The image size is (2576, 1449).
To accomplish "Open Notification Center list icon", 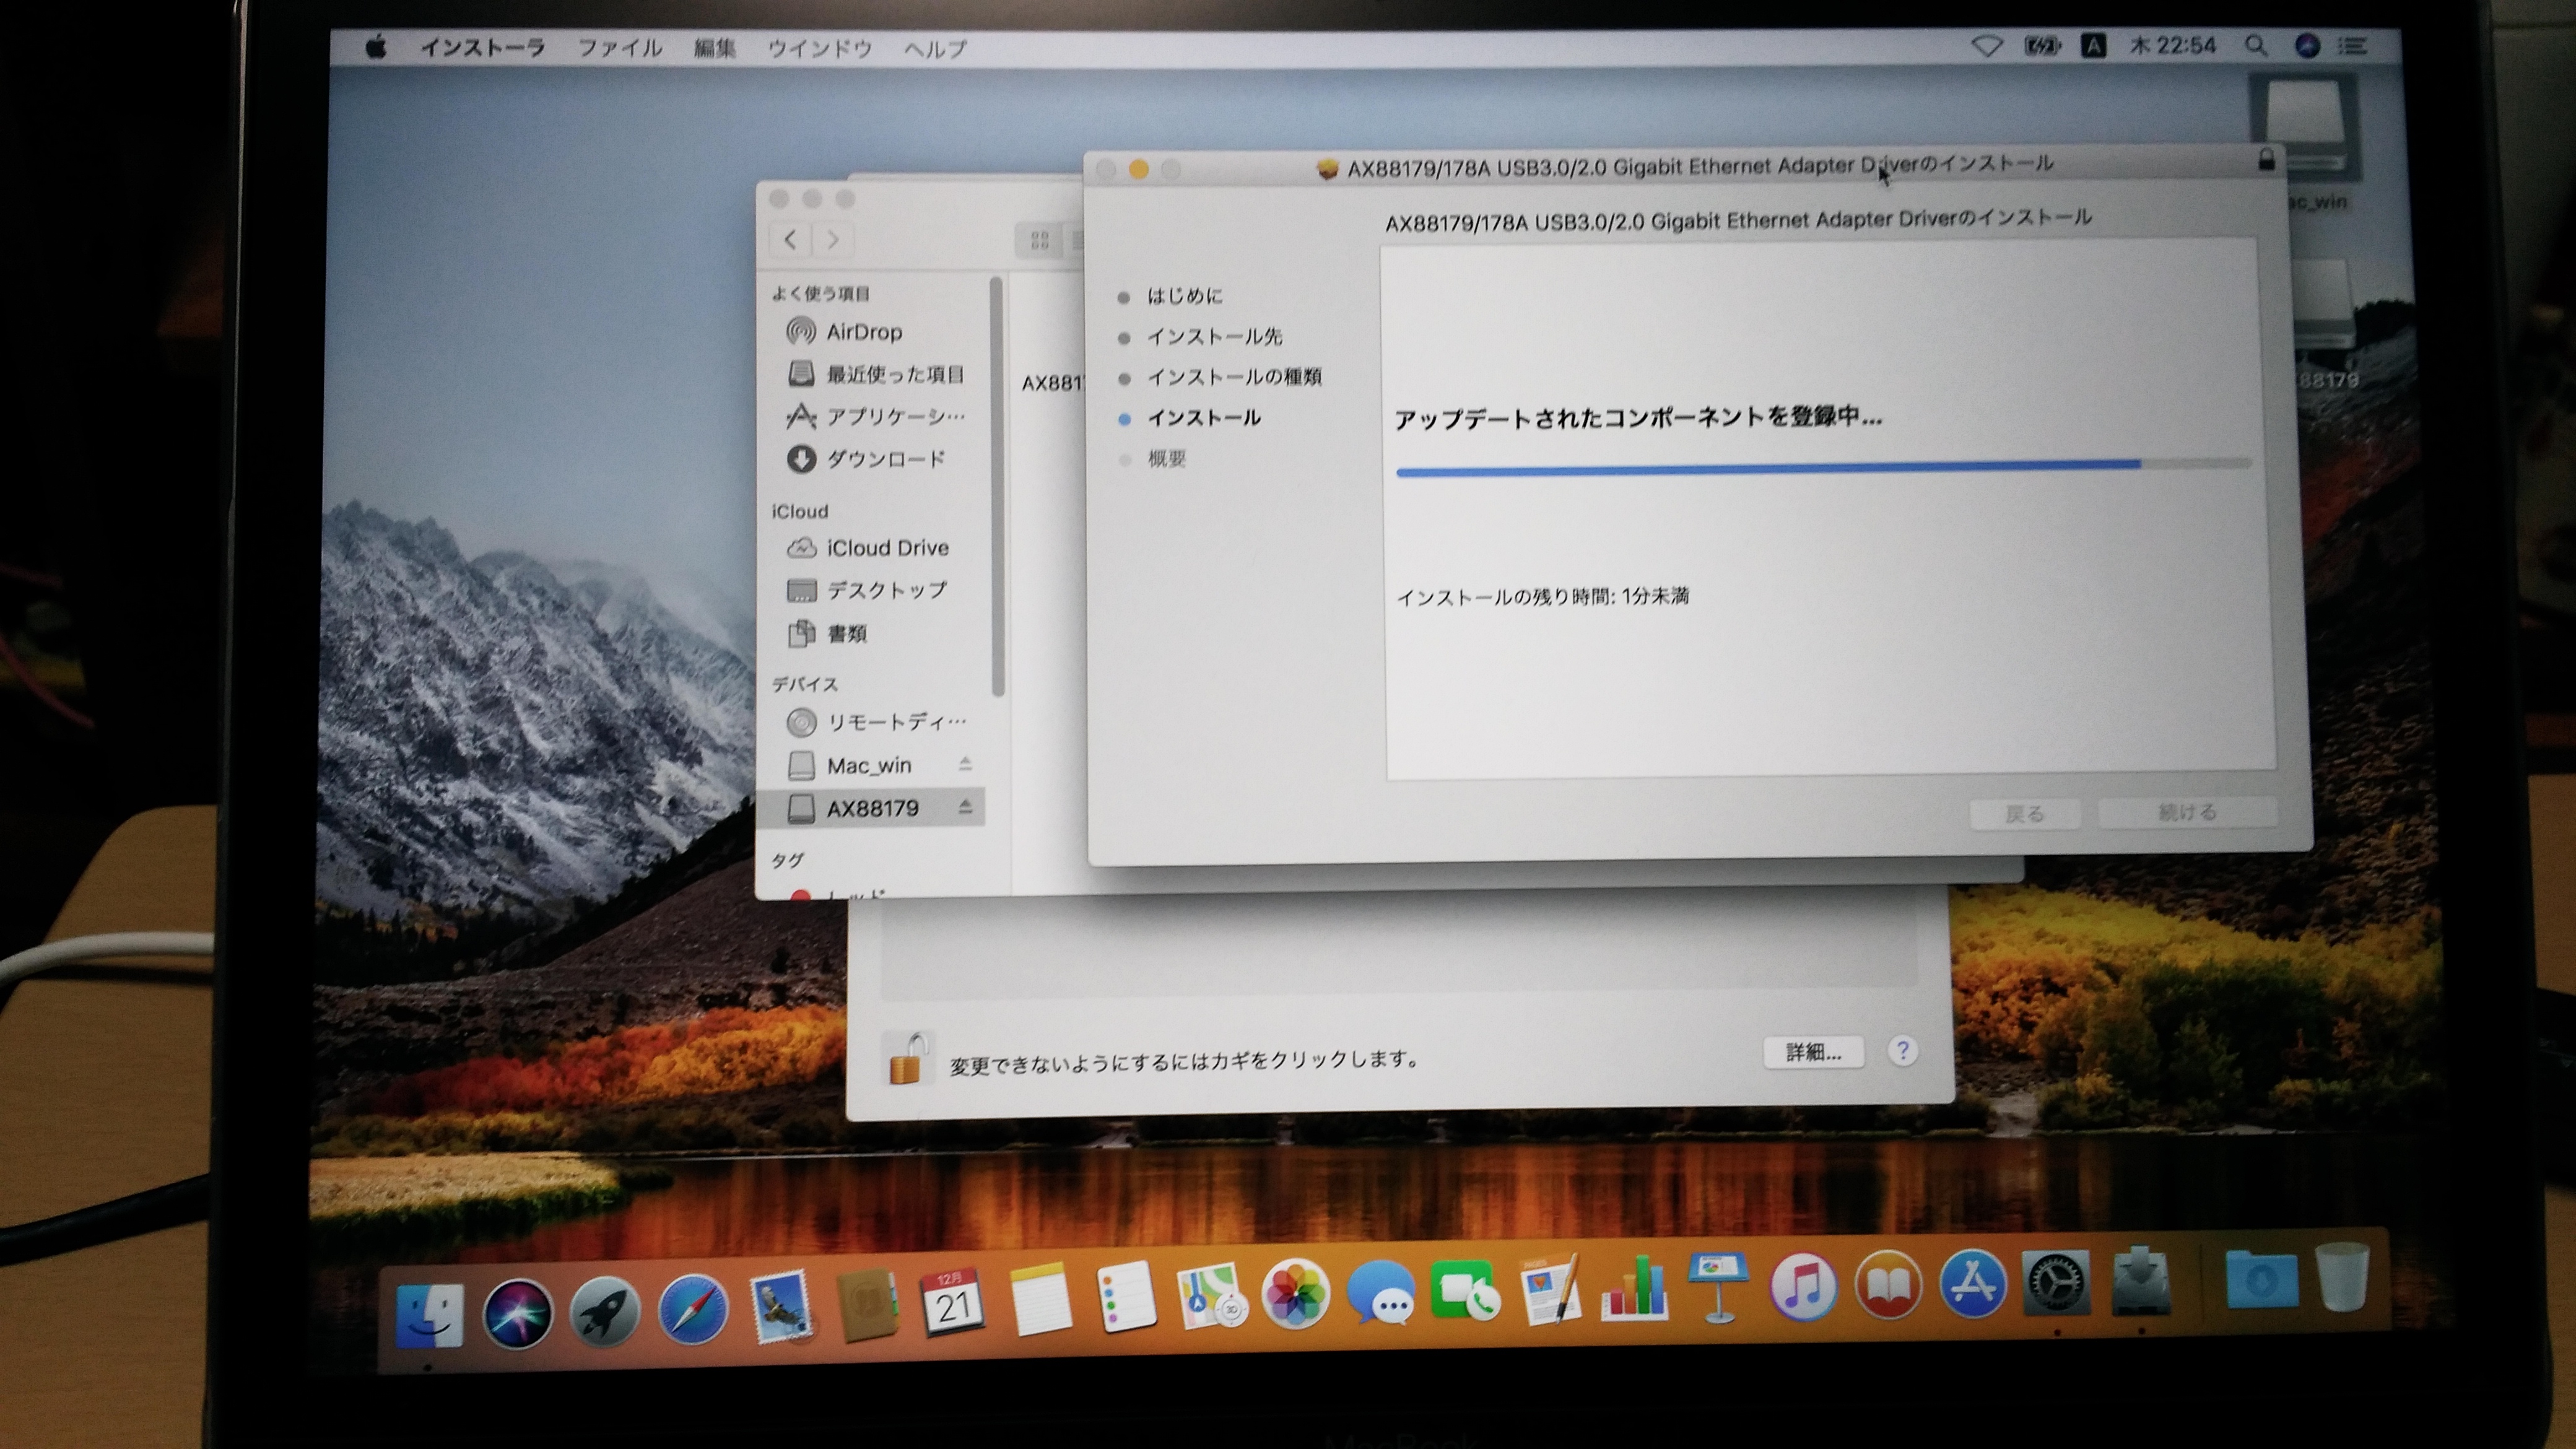I will click(2352, 46).
